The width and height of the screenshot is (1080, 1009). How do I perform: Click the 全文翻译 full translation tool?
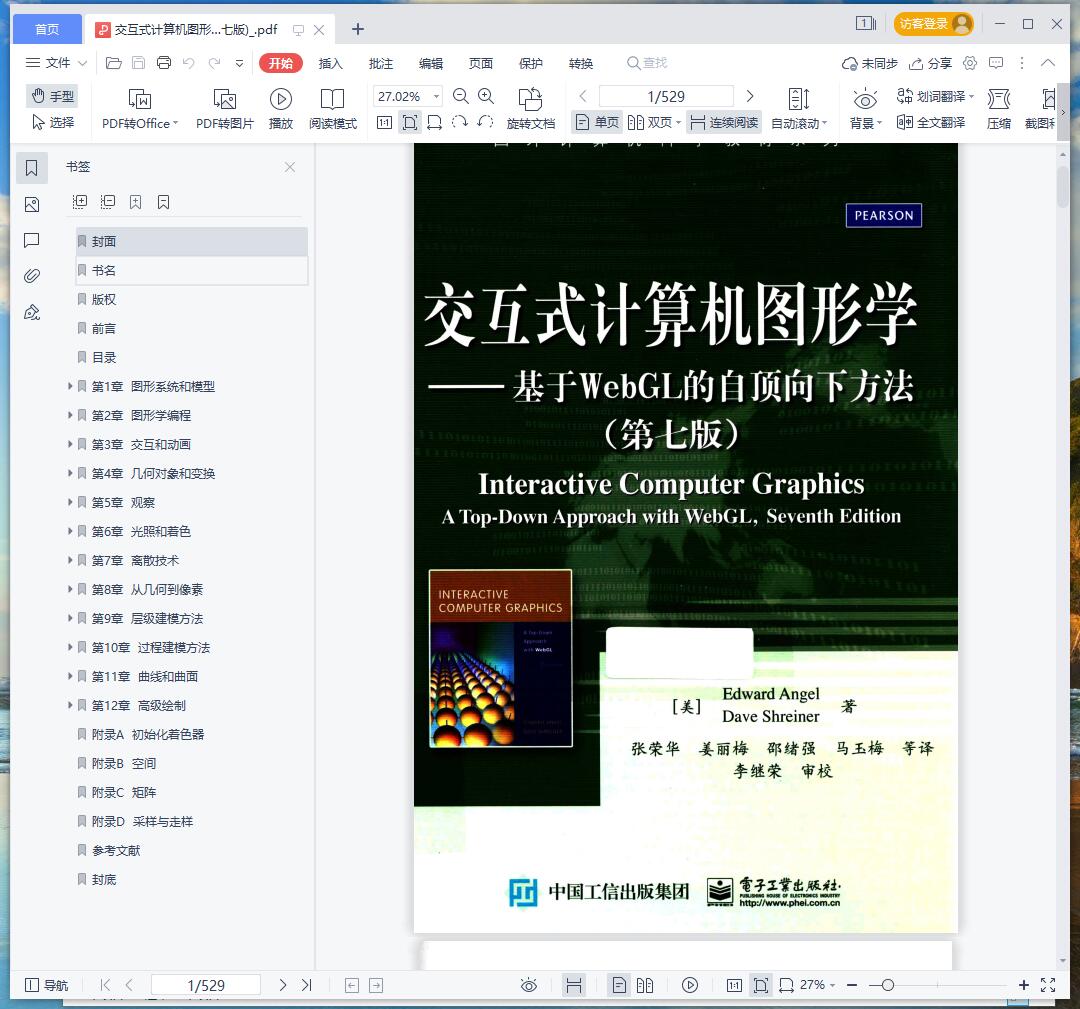click(931, 123)
